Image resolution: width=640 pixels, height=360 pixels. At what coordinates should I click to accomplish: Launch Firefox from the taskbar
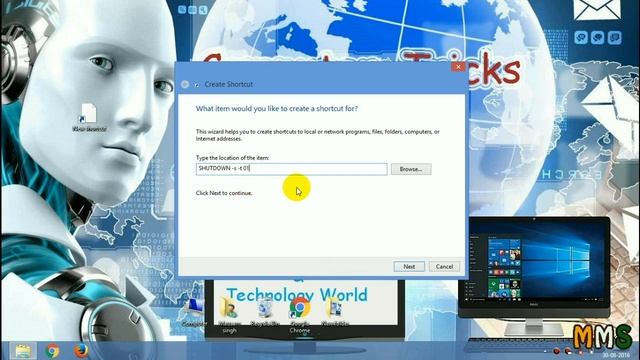click(x=81, y=351)
